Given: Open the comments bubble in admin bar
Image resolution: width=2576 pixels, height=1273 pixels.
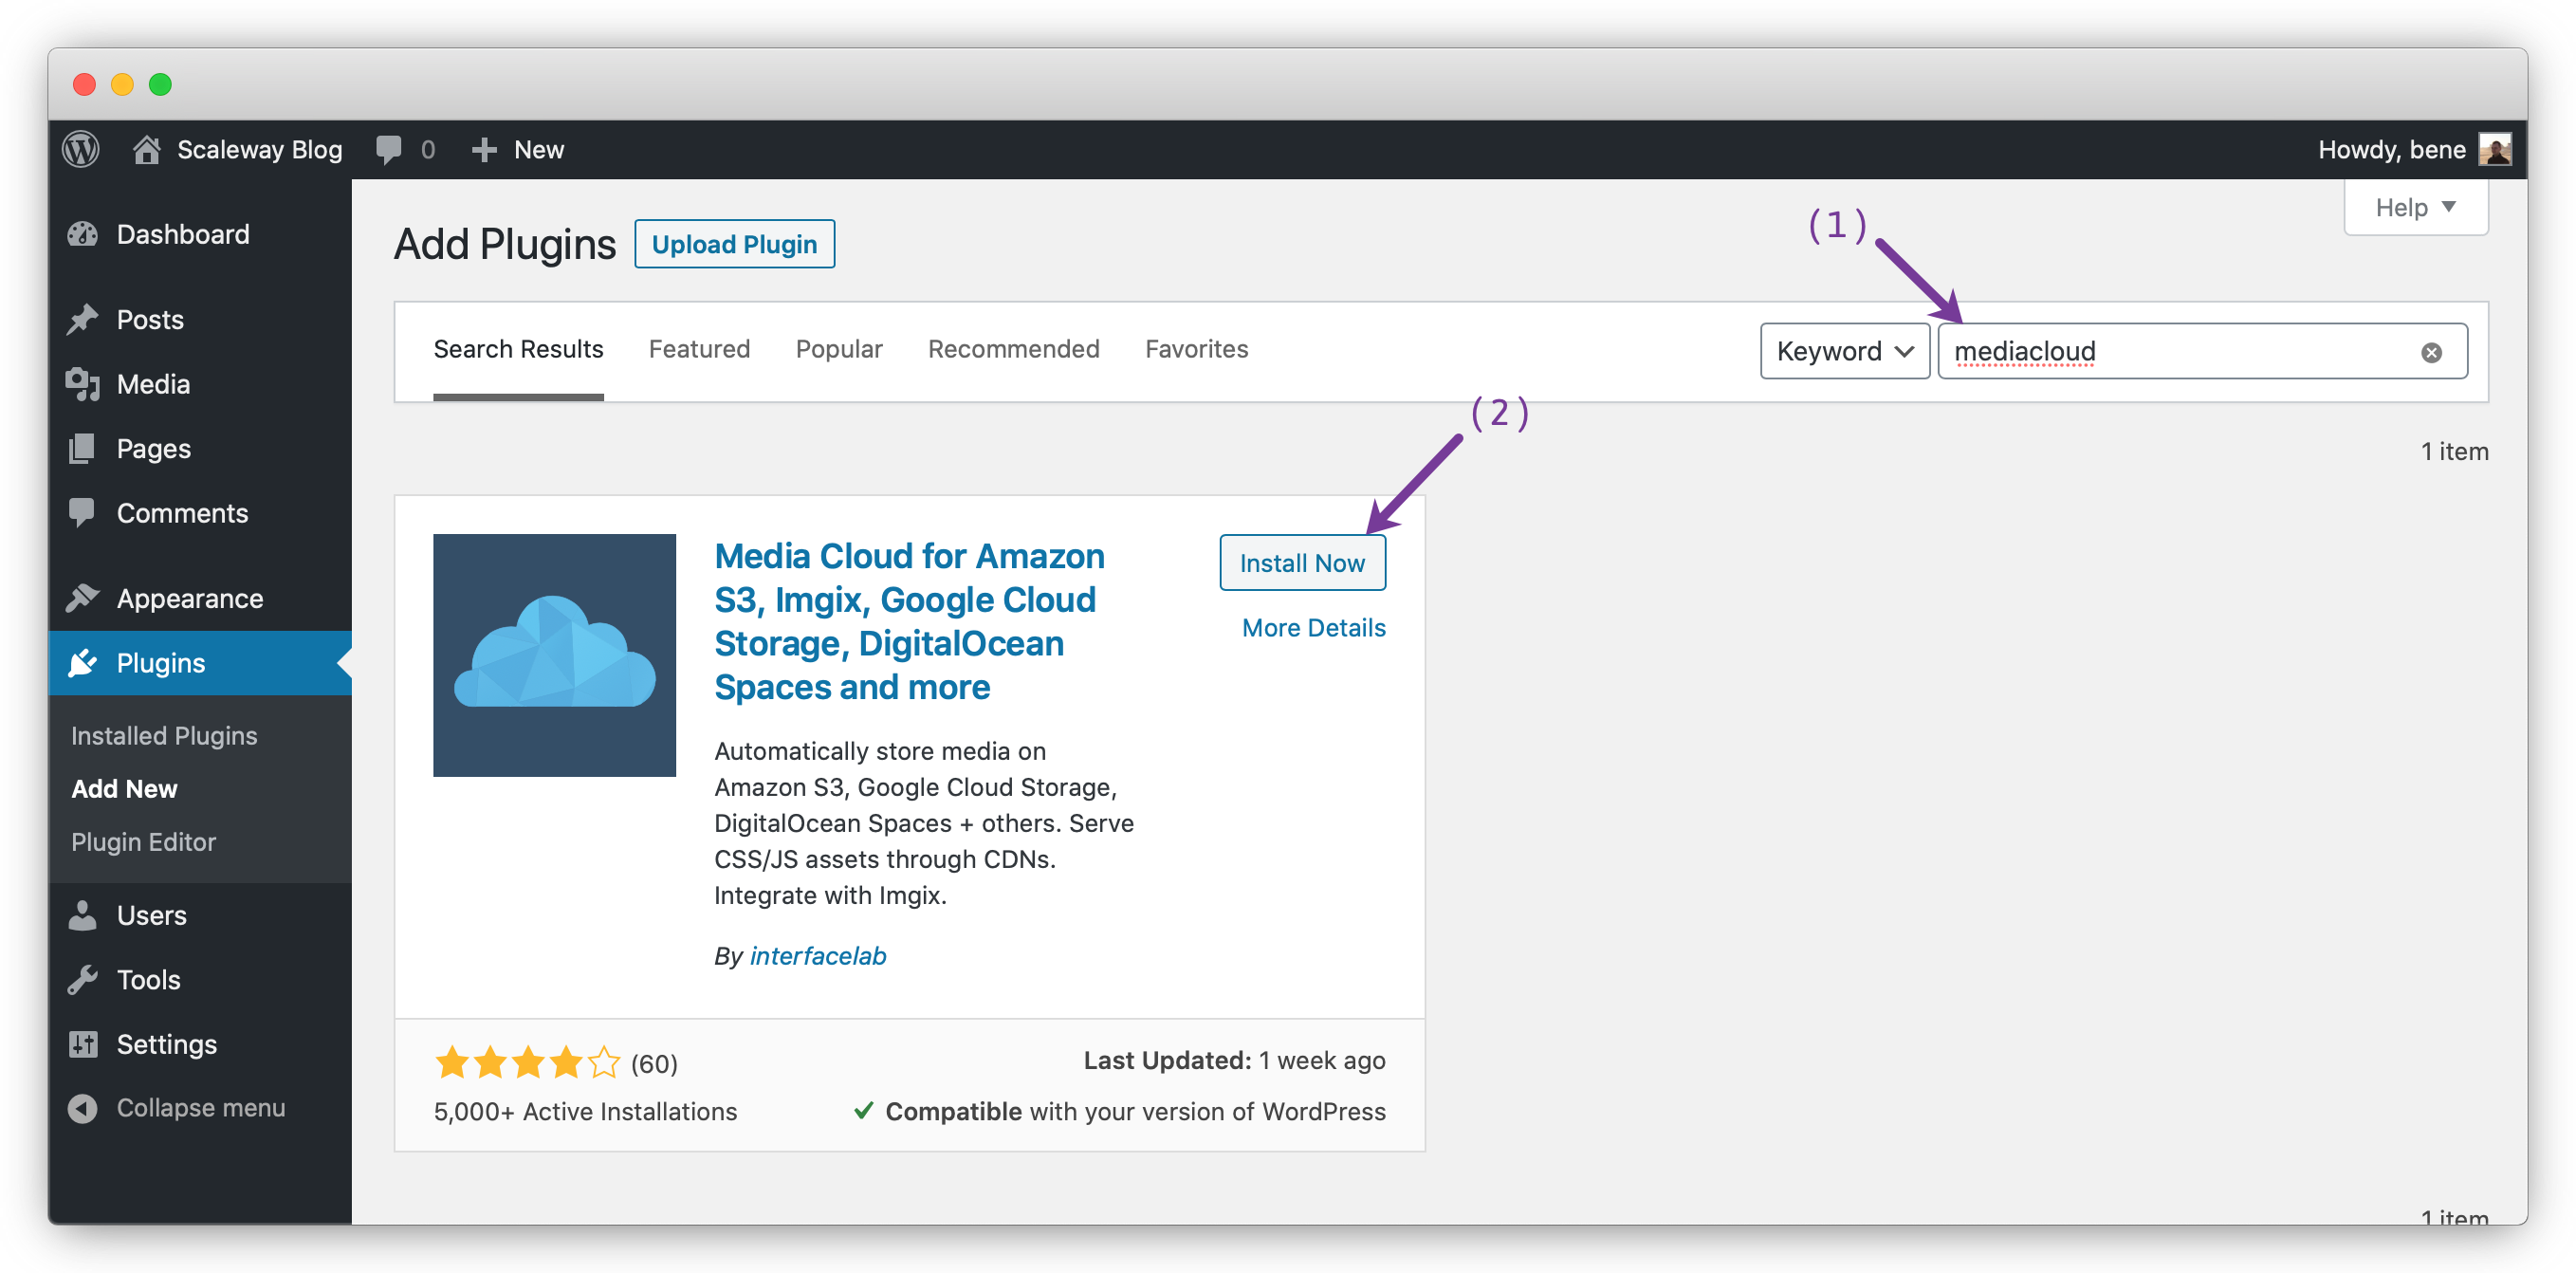Looking at the screenshot, I should coord(389,150).
